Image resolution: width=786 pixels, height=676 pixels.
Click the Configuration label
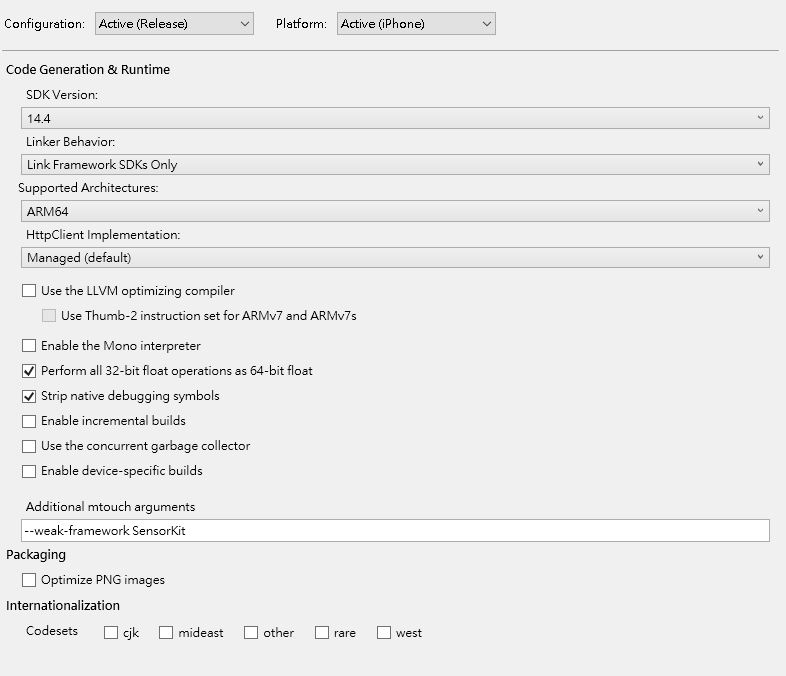(x=45, y=24)
